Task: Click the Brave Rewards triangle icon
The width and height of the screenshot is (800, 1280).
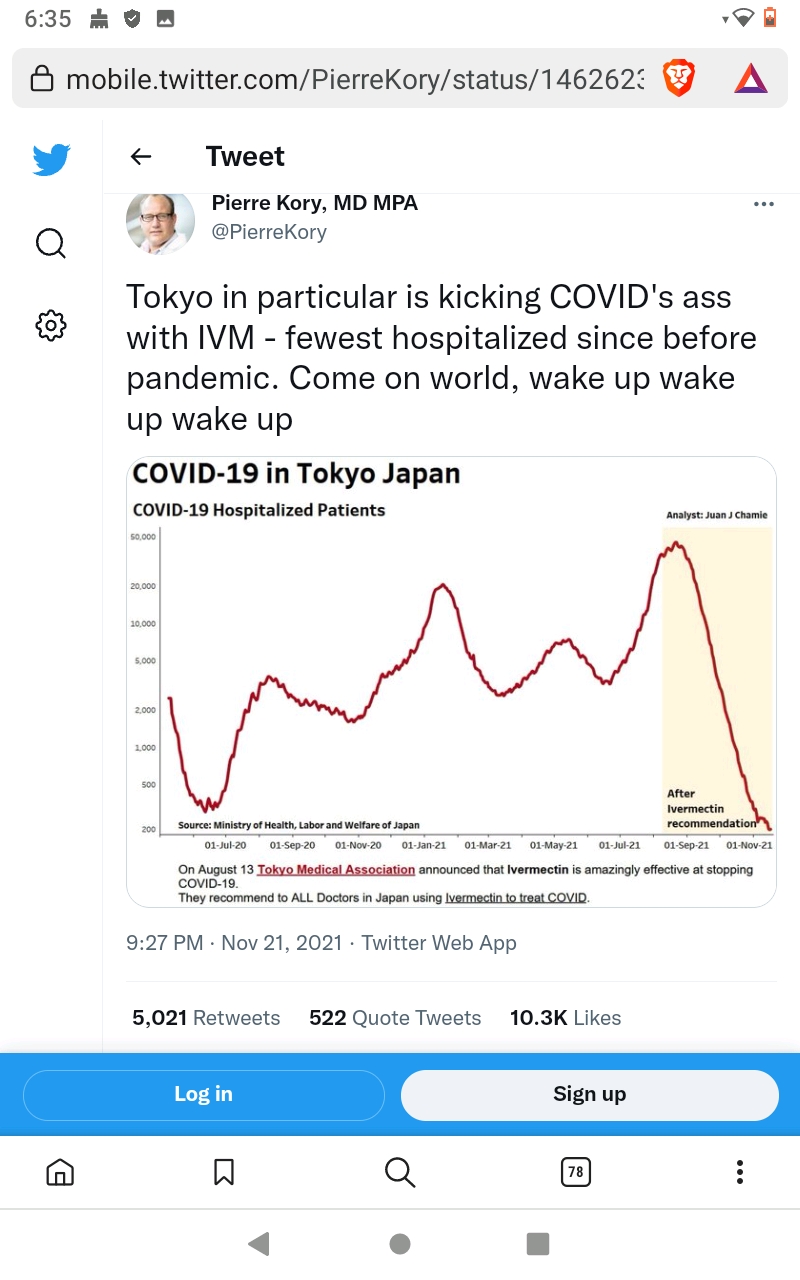Action: coord(750,78)
